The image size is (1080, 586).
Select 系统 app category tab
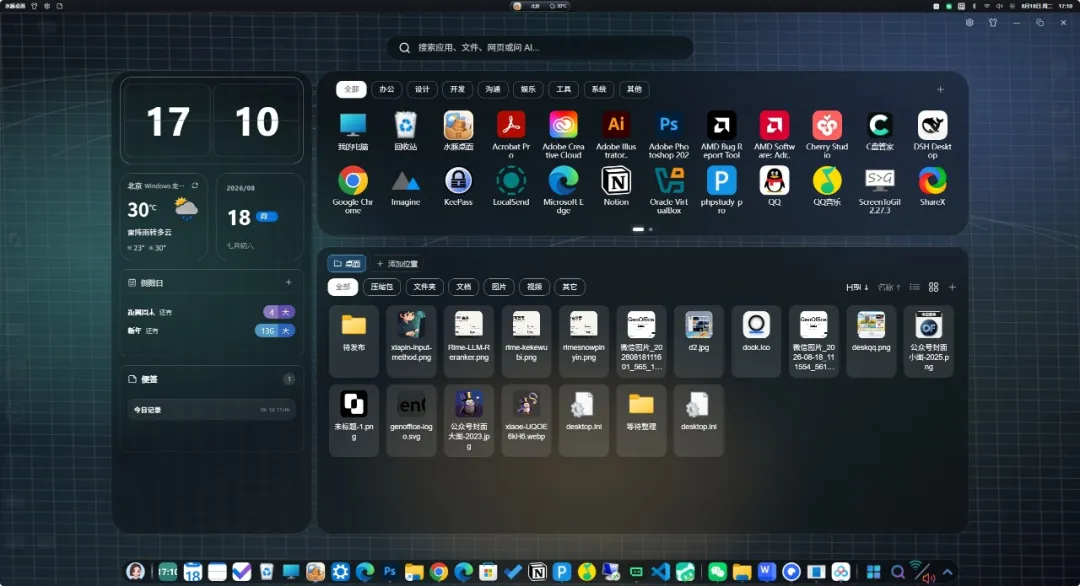click(599, 90)
